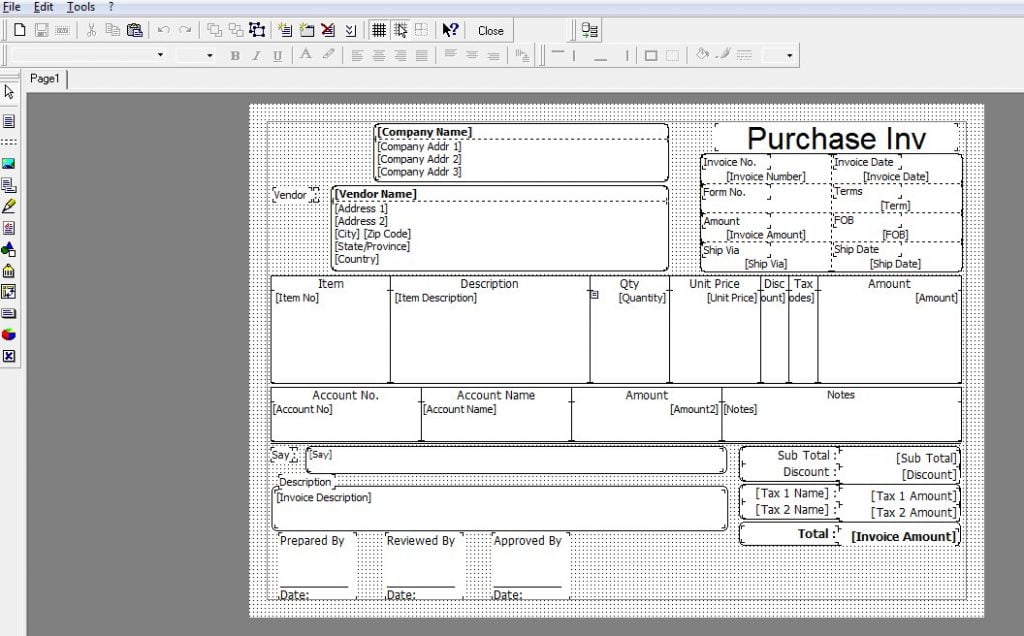1024x636 pixels.
Task: Select the Draw lines pencil tool
Action: pyautogui.click(x=9, y=206)
